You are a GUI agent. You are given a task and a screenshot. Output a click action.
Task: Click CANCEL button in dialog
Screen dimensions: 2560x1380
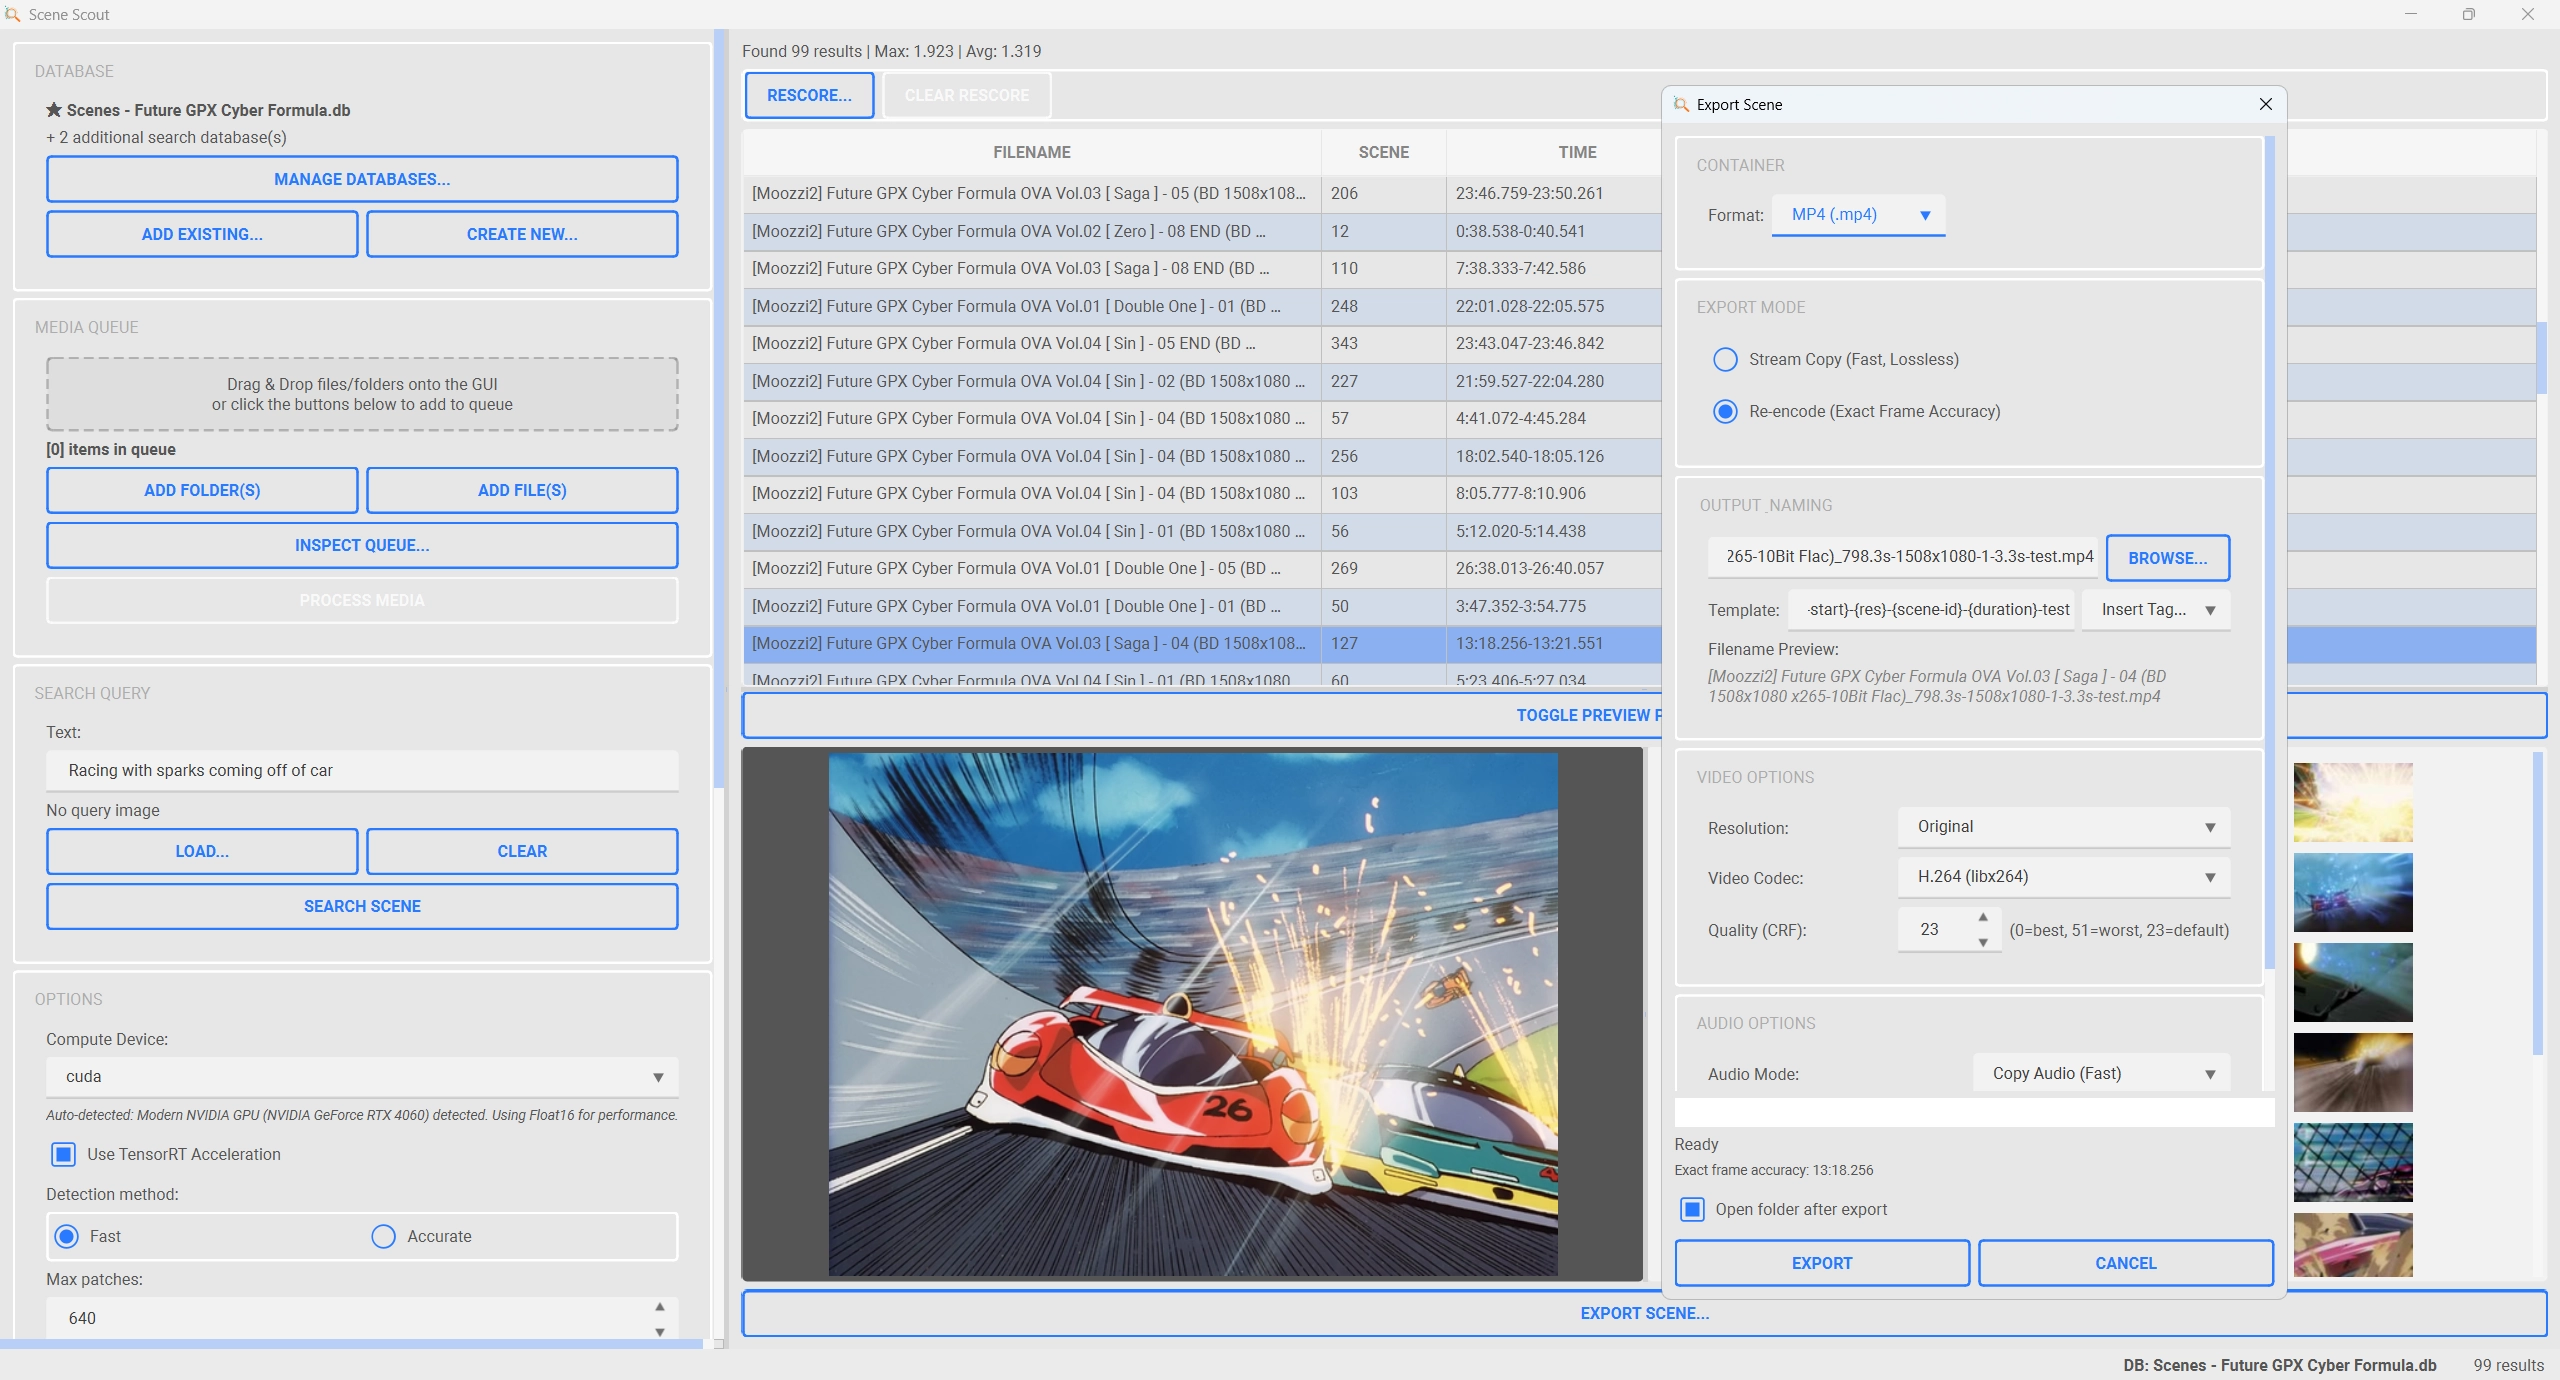pos(2126,1263)
